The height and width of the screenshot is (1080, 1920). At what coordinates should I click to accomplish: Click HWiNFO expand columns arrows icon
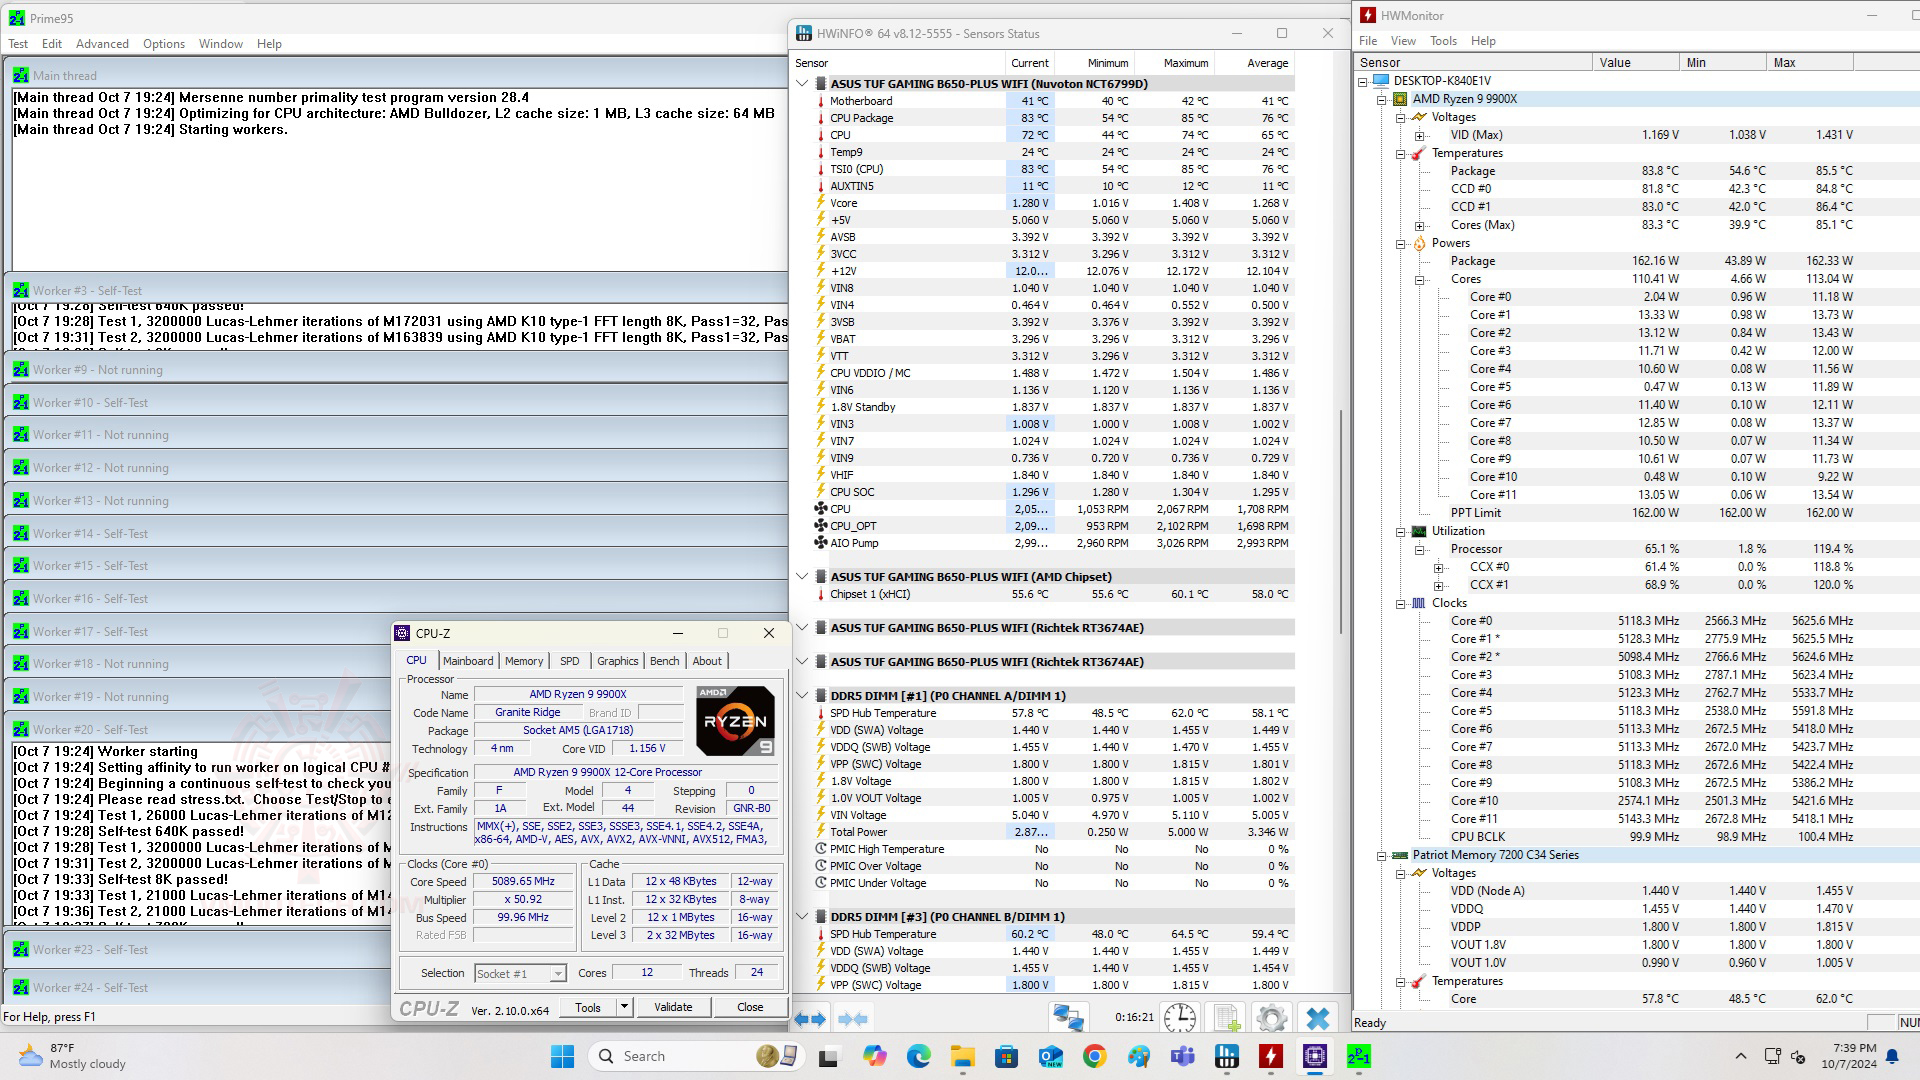(810, 1019)
